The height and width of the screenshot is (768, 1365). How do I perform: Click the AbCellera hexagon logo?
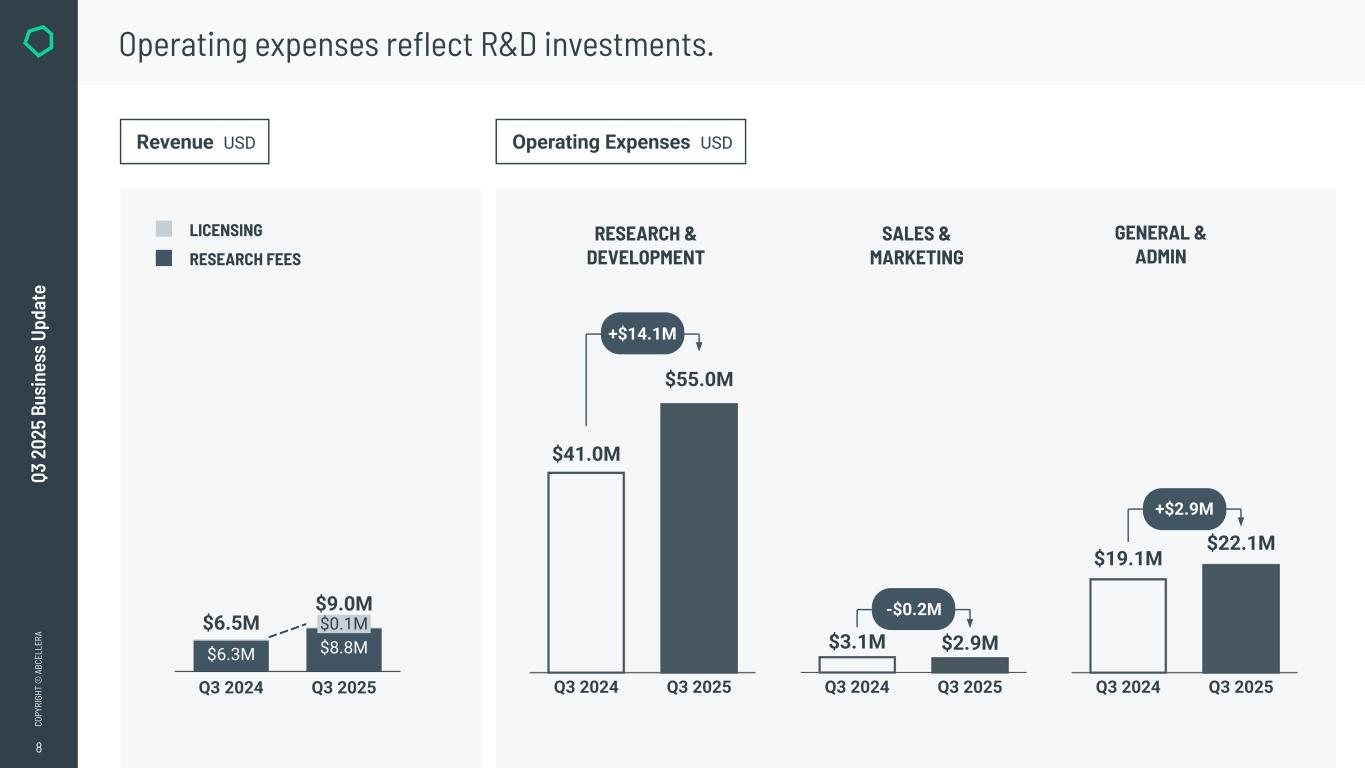point(38,41)
